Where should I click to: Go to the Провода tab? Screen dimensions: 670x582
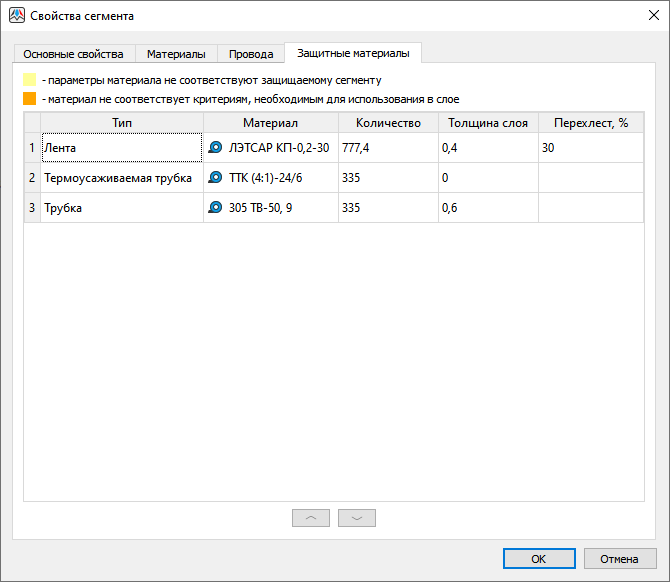coord(250,54)
